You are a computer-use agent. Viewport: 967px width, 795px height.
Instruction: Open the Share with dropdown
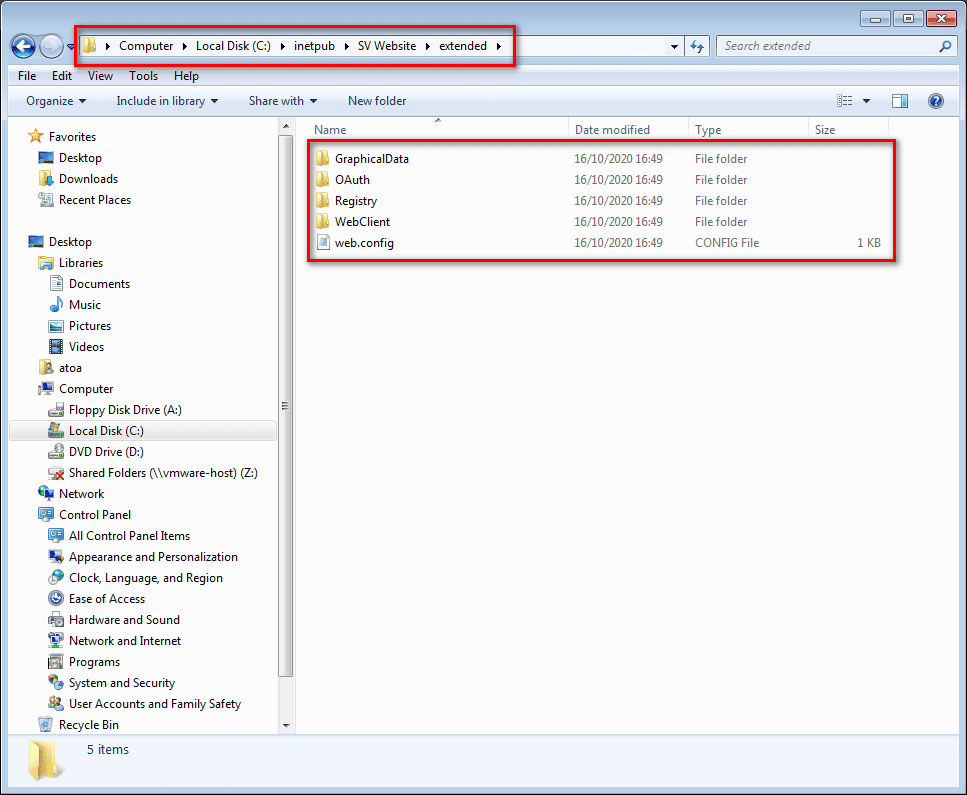tap(282, 101)
